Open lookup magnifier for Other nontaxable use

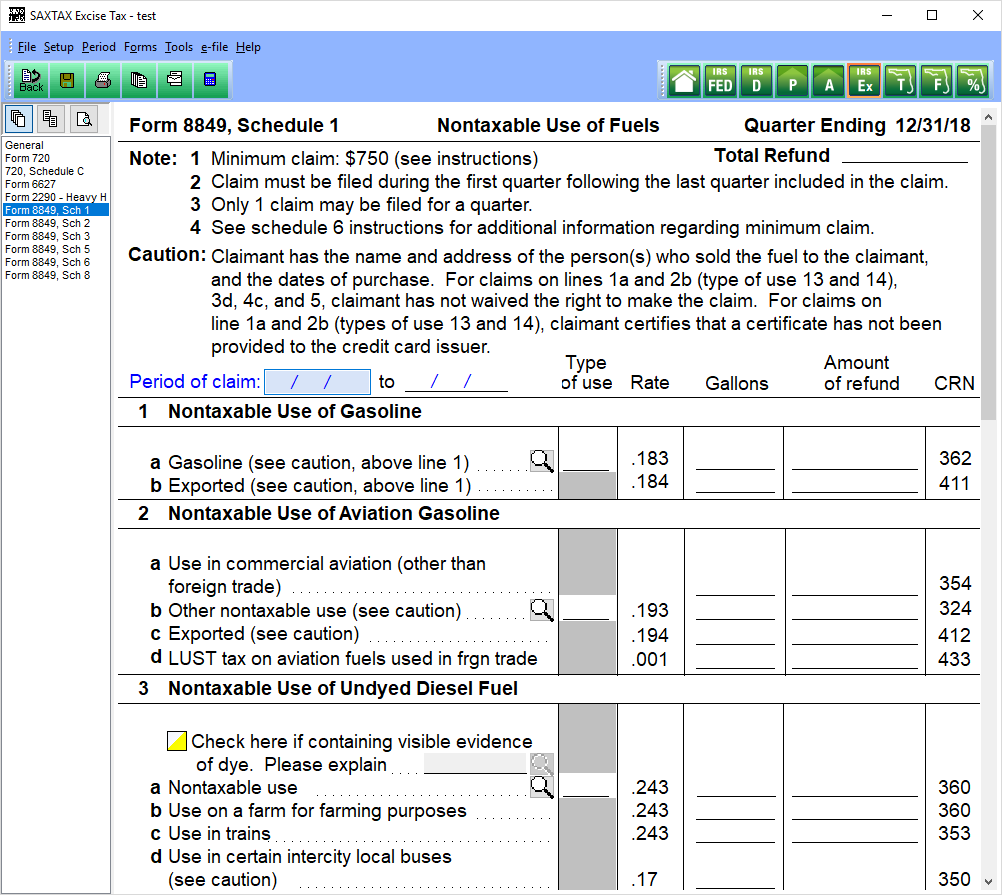(x=541, y=609)
